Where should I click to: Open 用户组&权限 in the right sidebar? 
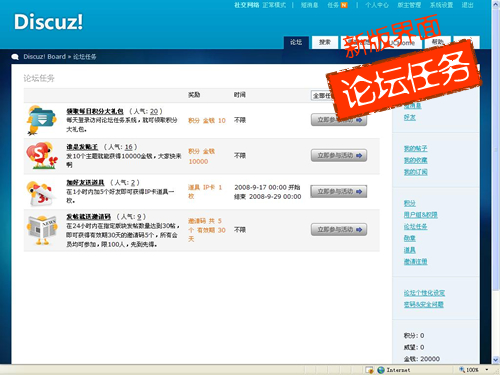(x=421, y=215)
